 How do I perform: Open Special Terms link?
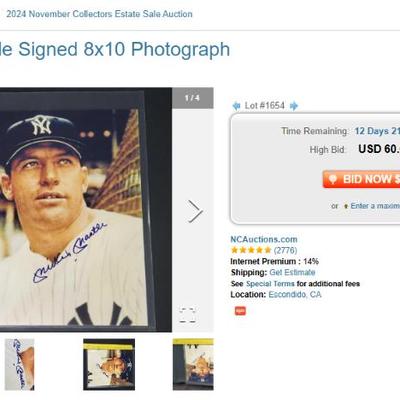coord(270,284)
